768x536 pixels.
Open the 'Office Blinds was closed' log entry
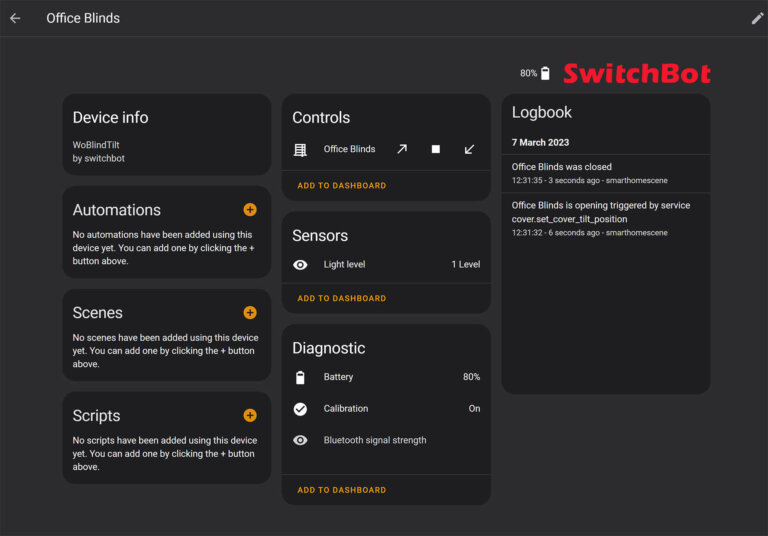pyautogui.click(x=562, y=167)
